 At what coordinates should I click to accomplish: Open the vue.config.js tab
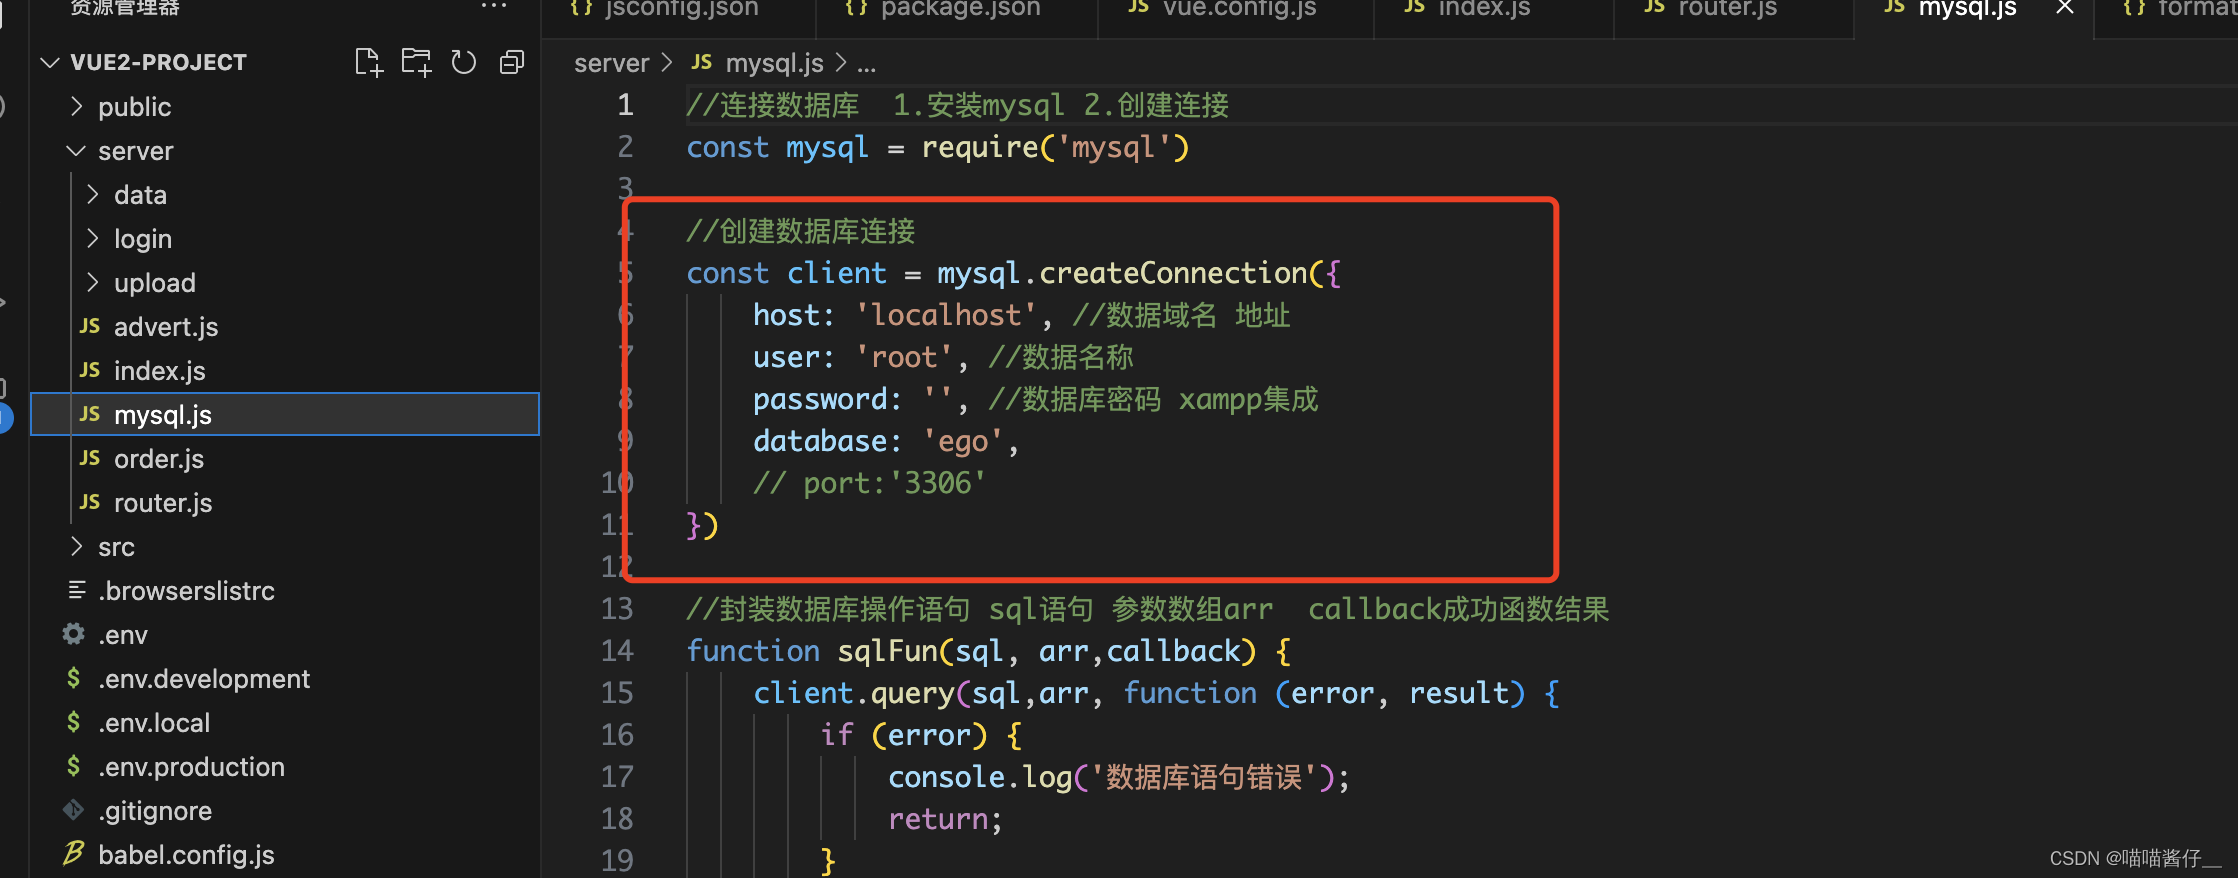pyautogui.click(x=1237, y=10)
